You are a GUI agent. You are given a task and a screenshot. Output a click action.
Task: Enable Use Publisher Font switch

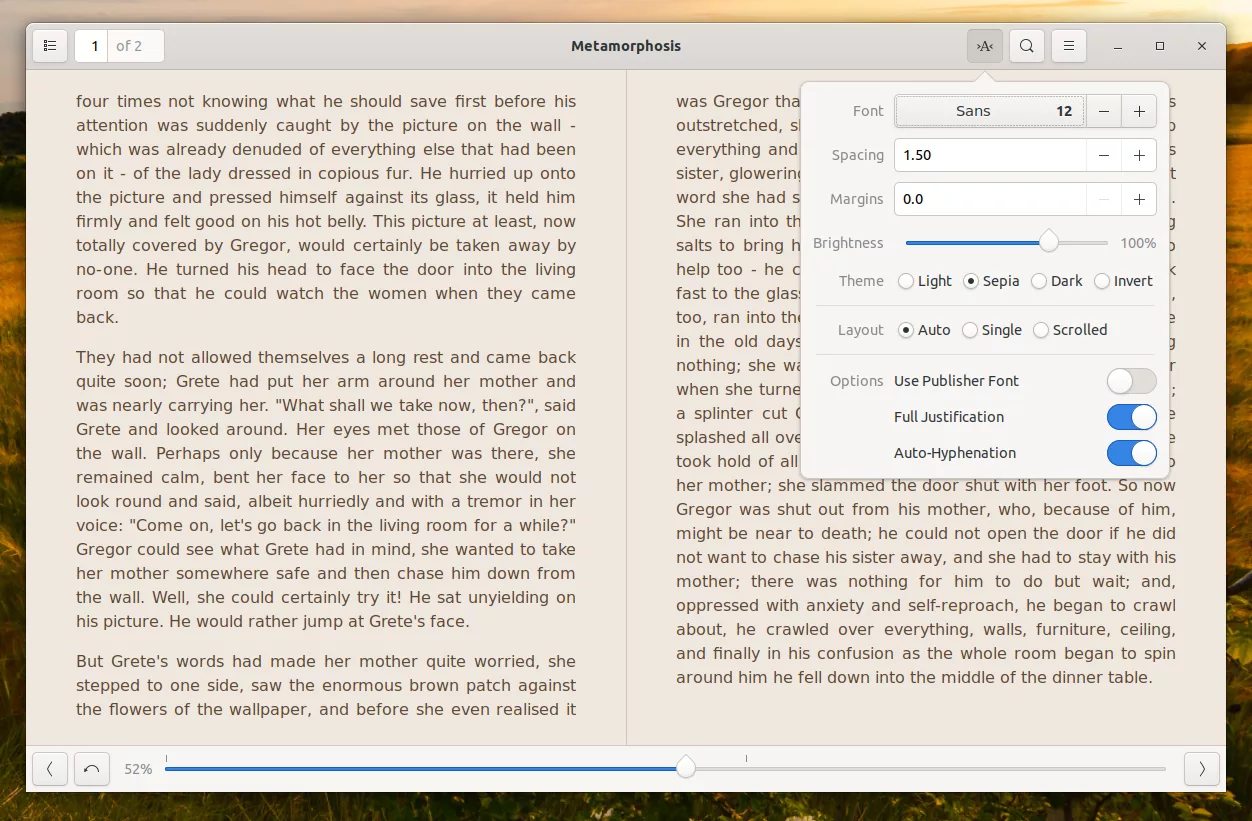point(1131,381)
